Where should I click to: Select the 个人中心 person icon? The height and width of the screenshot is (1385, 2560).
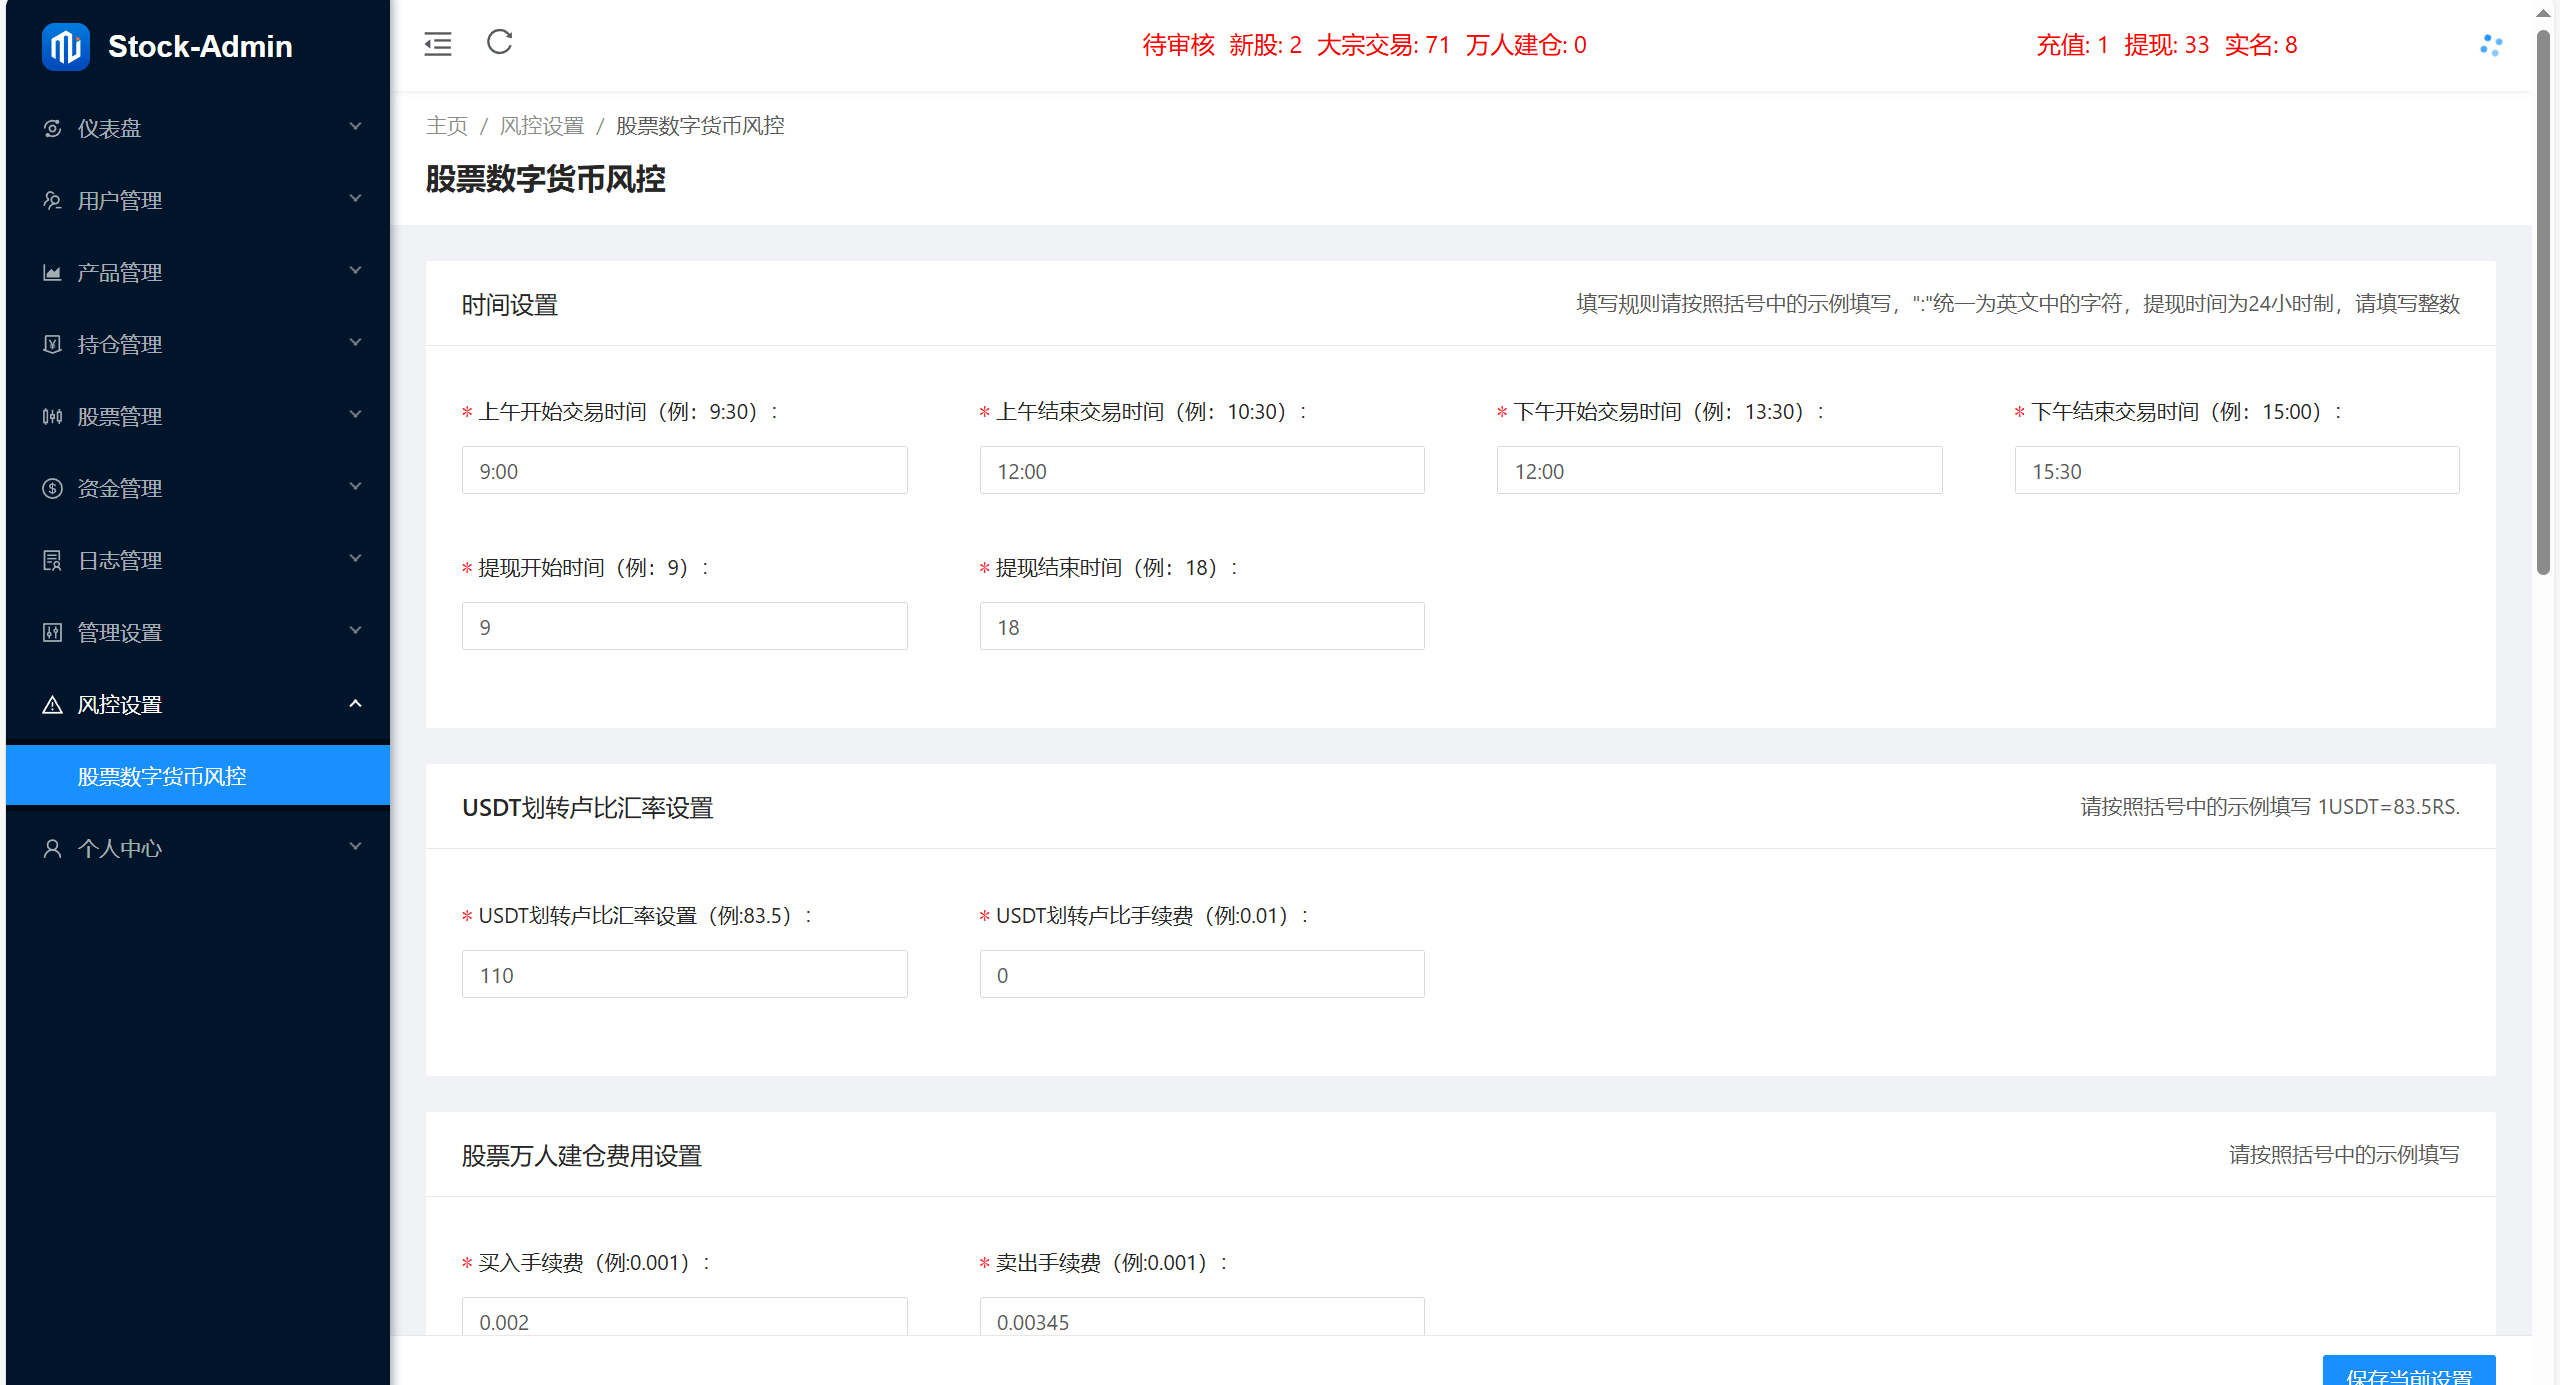click(53, 847)
